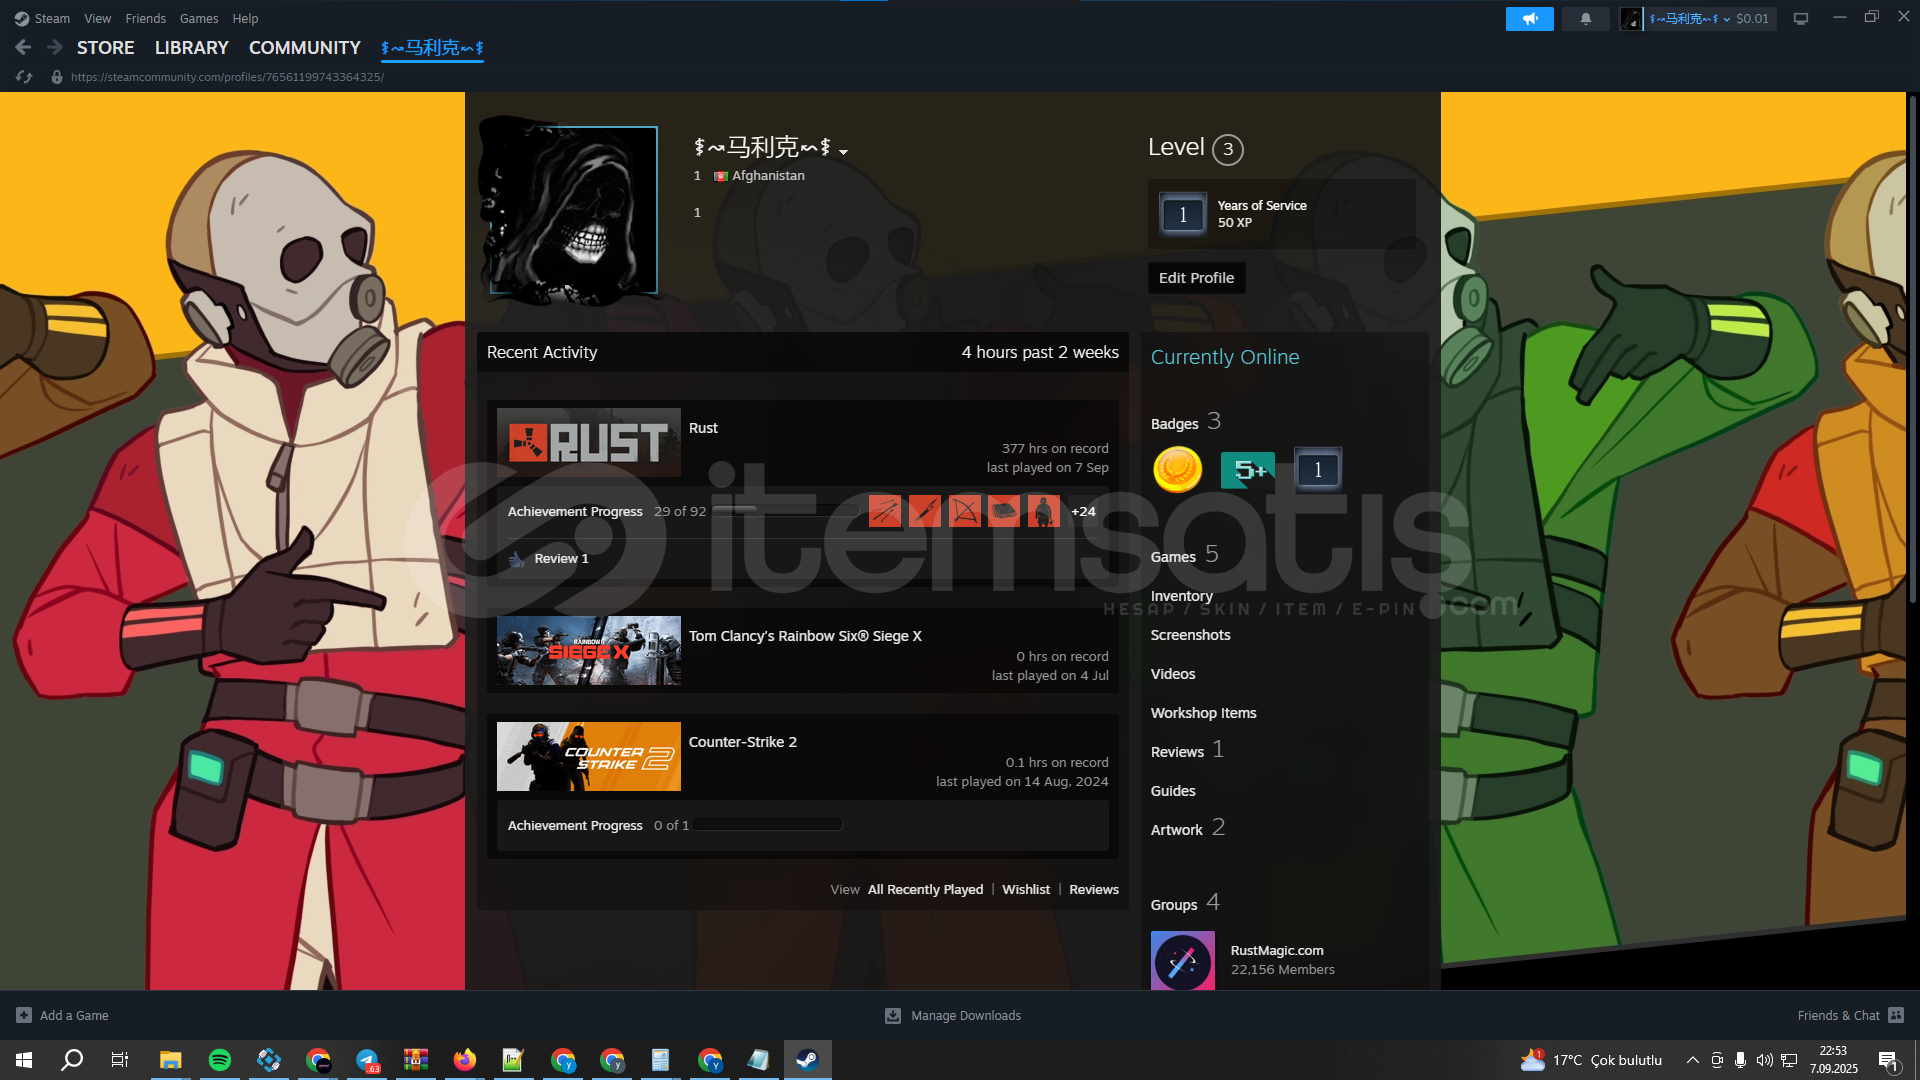
Task: Click the Add a Game plus icon
Action: click(24, 1015)
